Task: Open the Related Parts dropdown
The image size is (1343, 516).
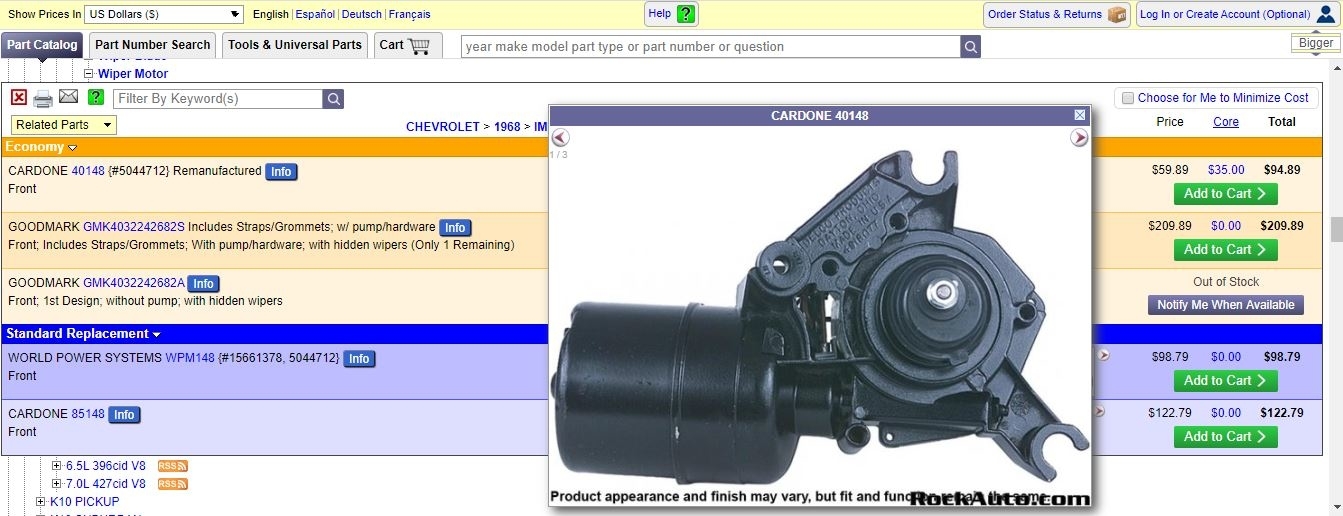Action: (x=64, y=125)
